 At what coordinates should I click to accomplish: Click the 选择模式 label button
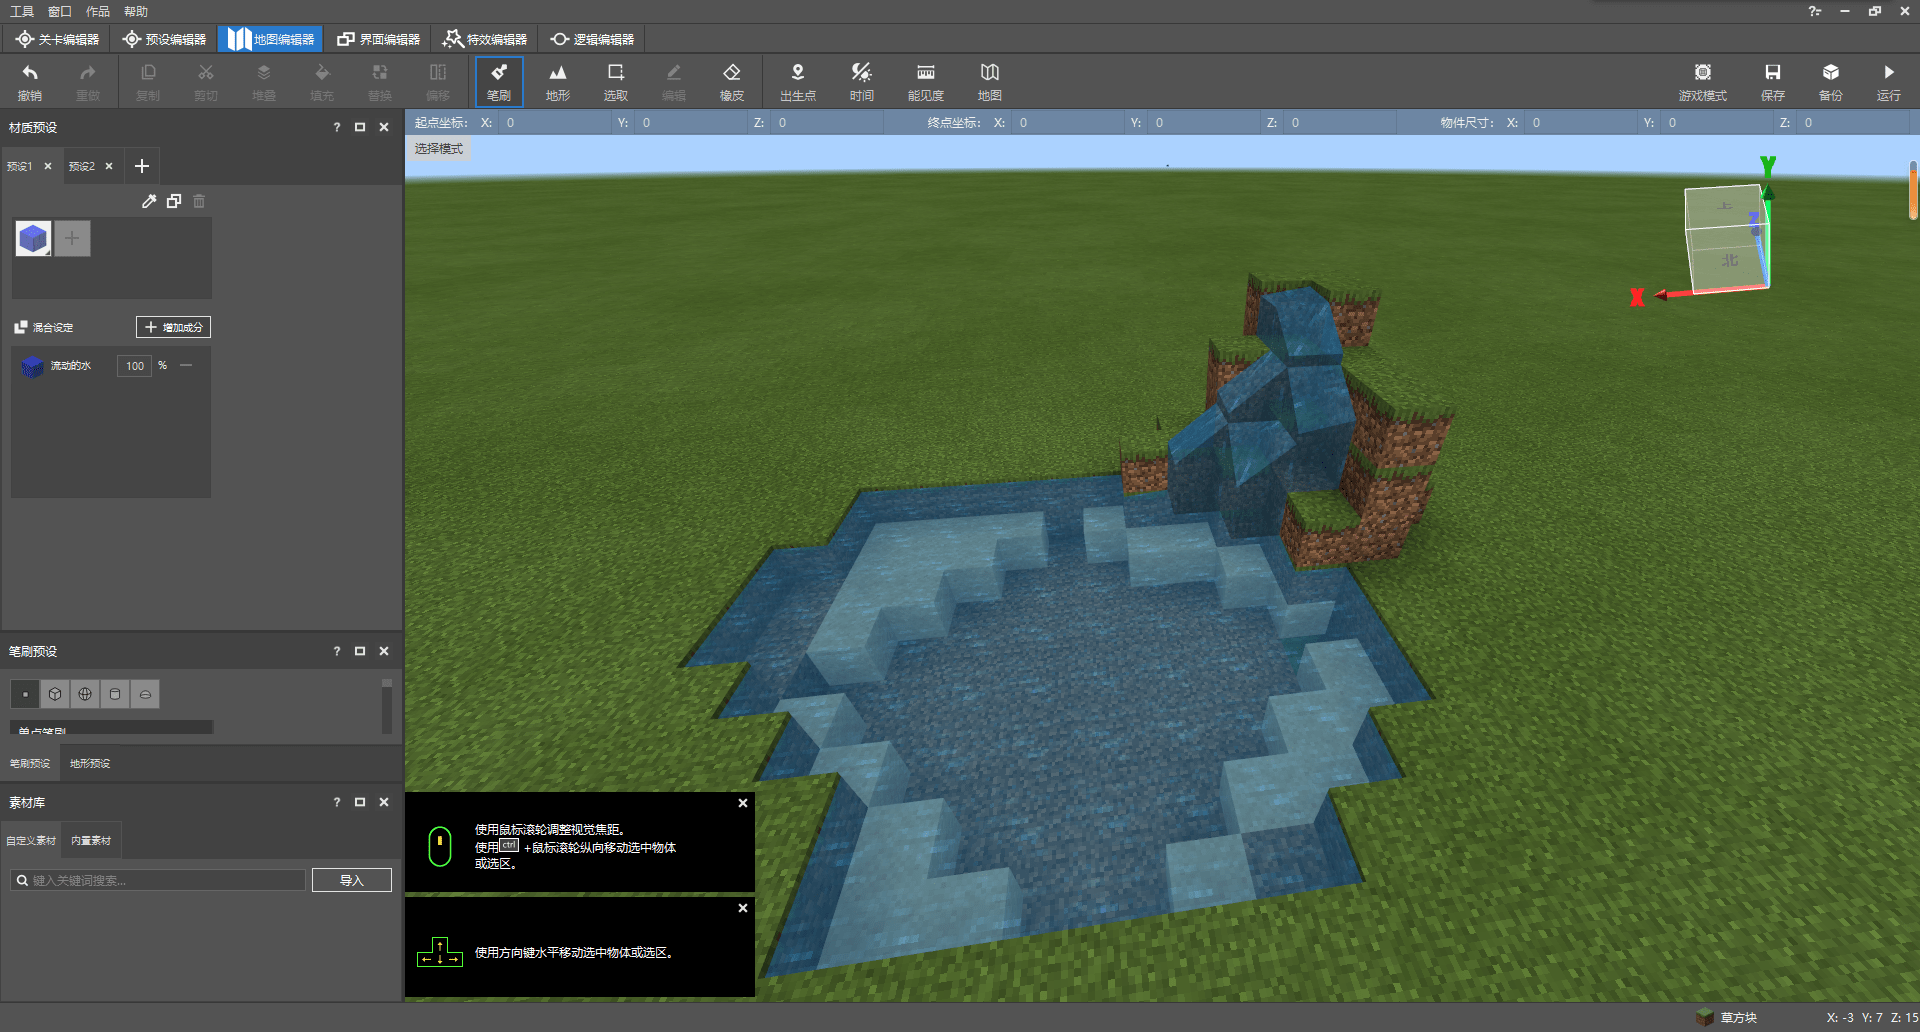click(439, 148)
